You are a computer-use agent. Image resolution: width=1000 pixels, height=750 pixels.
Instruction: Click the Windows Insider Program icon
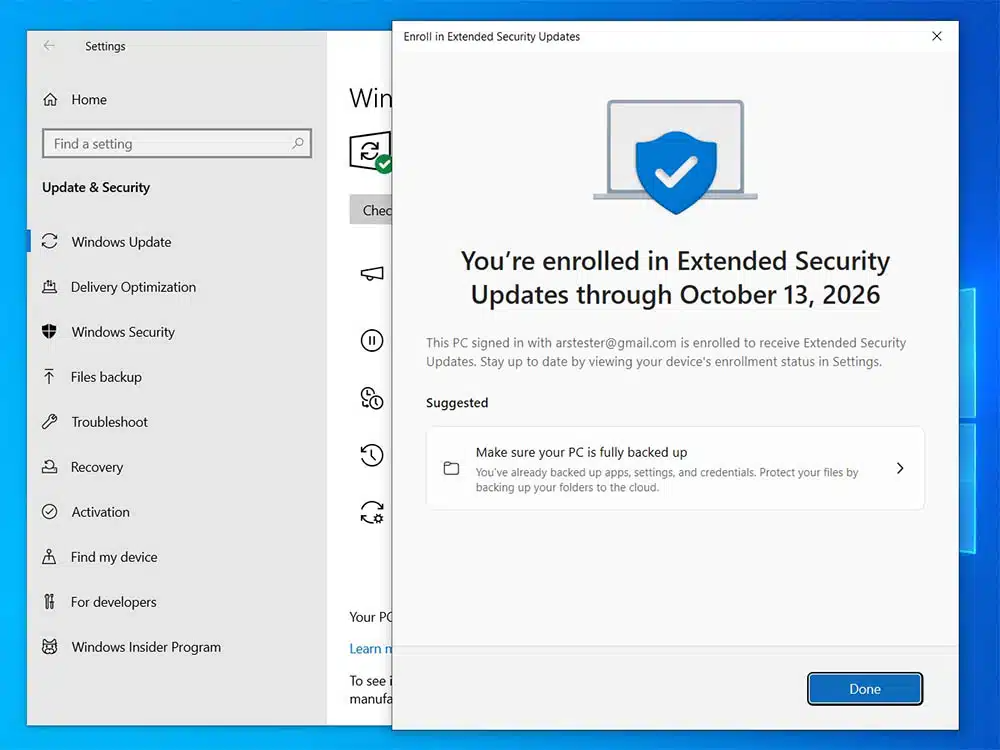tap(50, 647)
